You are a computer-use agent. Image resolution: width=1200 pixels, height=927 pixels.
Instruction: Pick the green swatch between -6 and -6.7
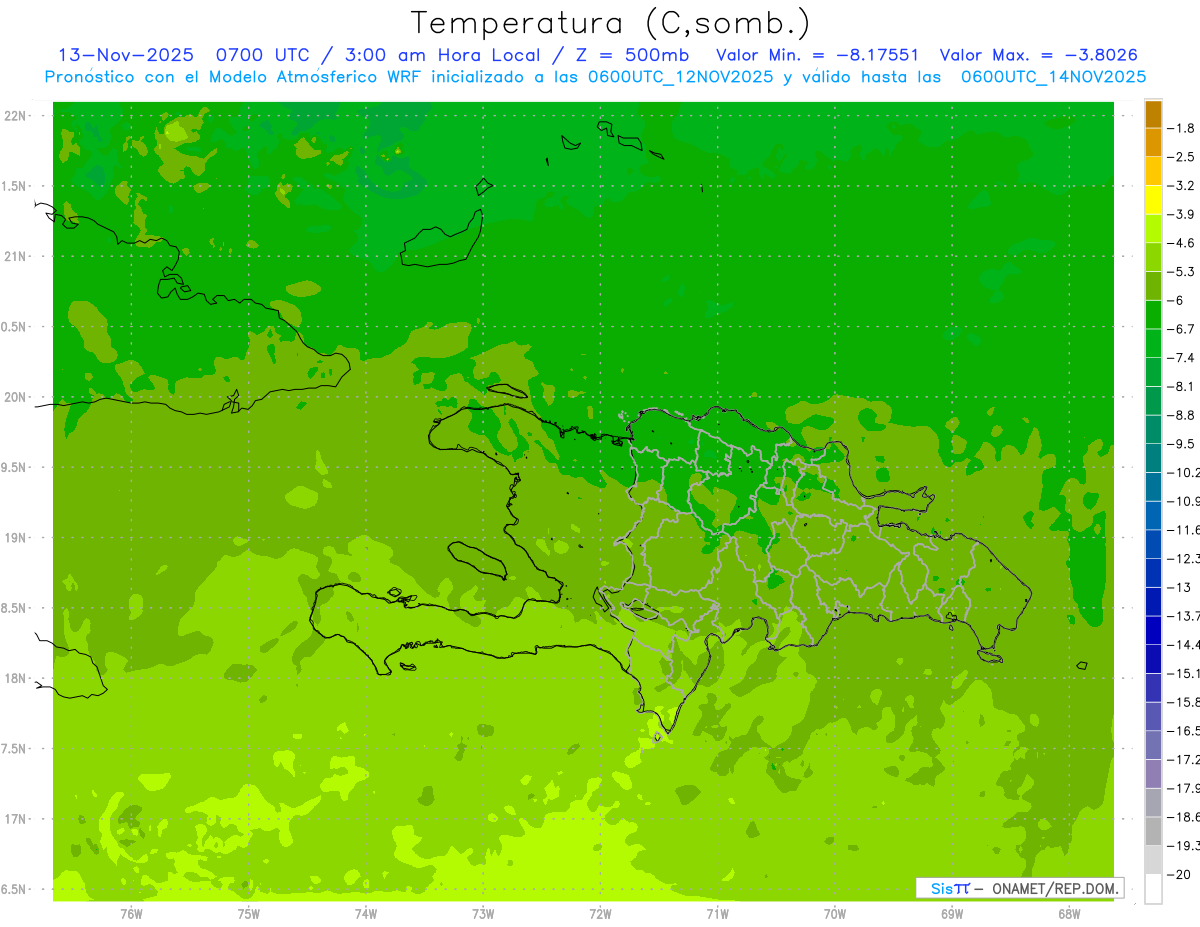pos(1153,315)
